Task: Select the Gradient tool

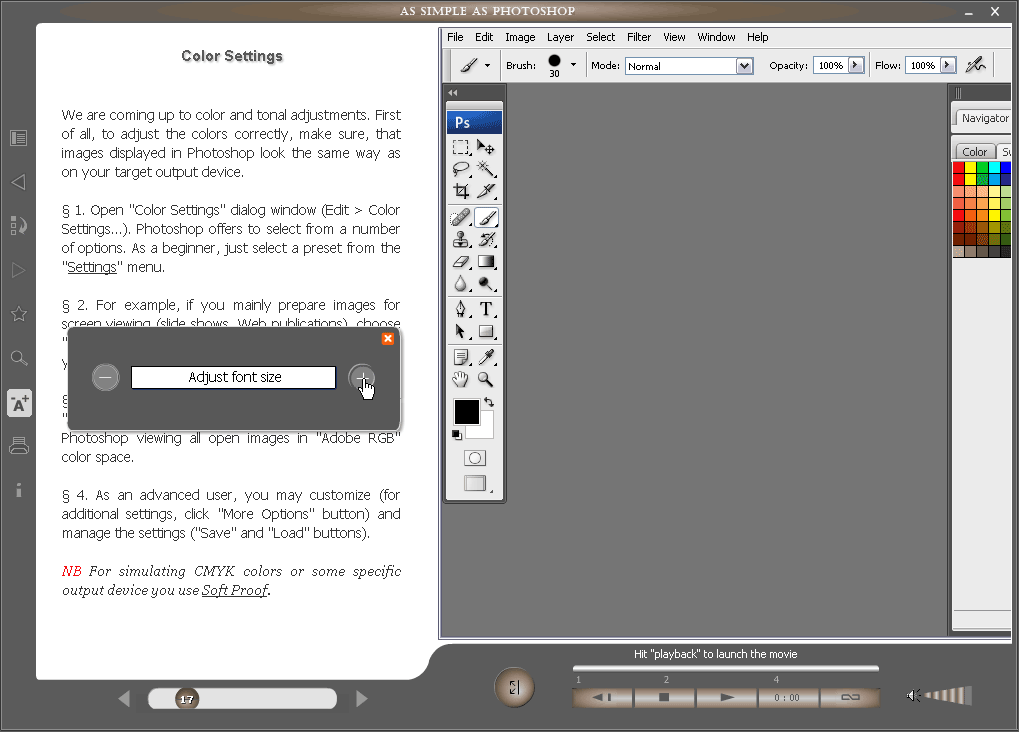Action: [485, 261]
